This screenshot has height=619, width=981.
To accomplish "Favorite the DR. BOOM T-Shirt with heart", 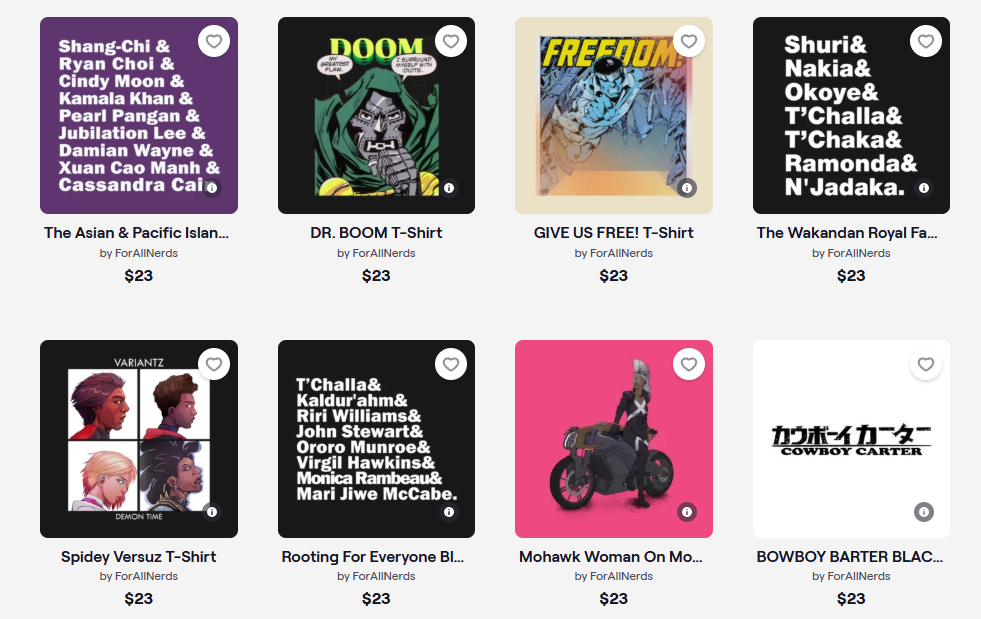I will (x=451, y=41).
